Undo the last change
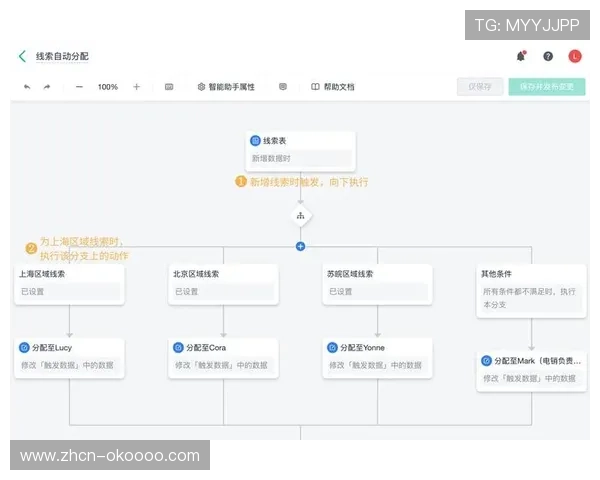The image size is (600, 480). [27, 87]
